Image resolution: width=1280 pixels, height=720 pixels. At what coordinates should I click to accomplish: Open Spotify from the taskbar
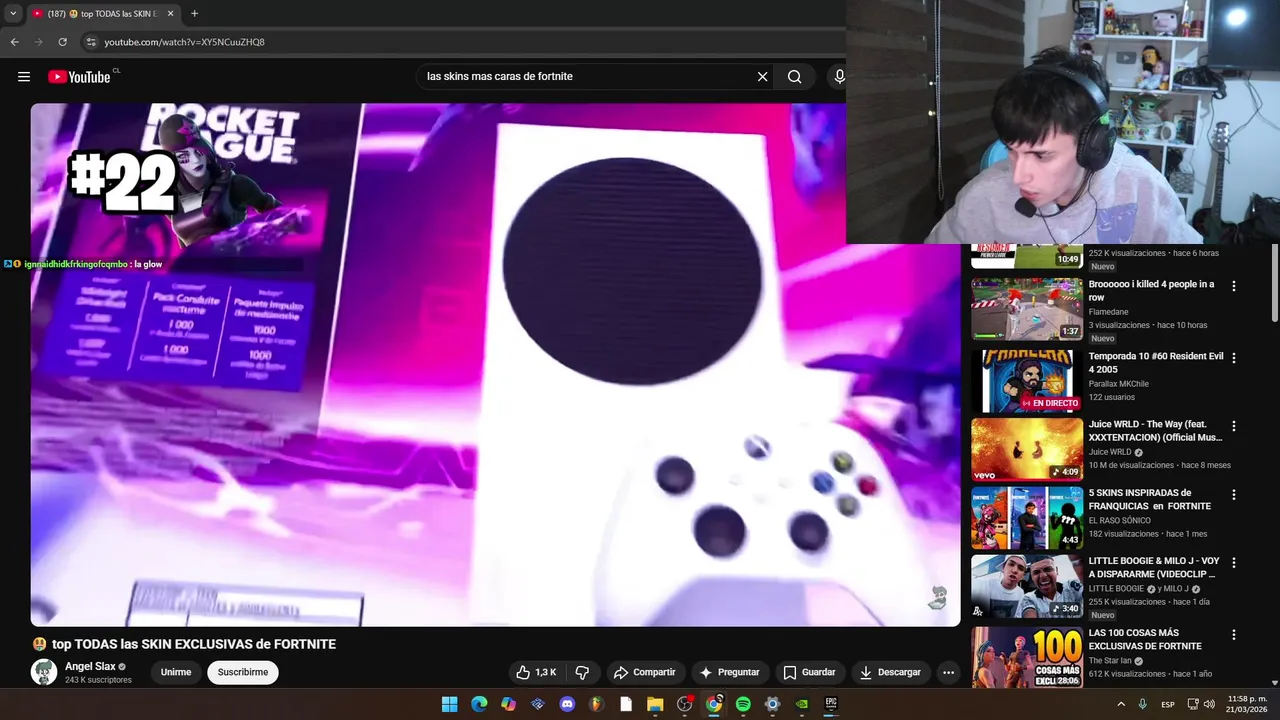pos(743,704)
